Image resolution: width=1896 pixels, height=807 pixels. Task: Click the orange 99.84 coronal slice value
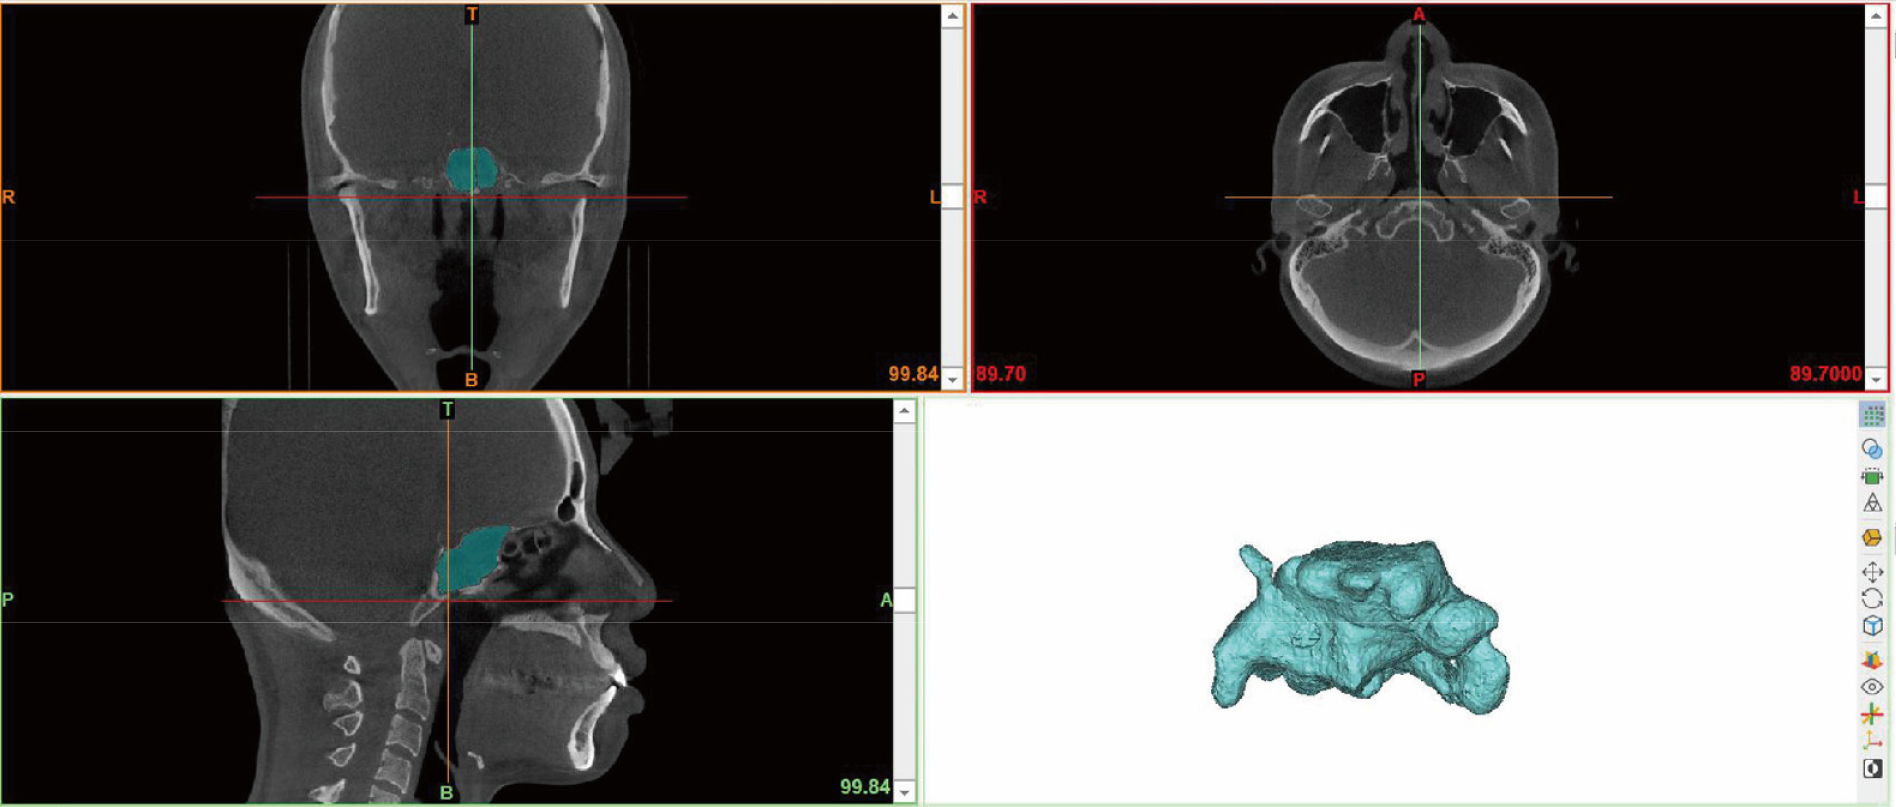[x=913, y=374]
